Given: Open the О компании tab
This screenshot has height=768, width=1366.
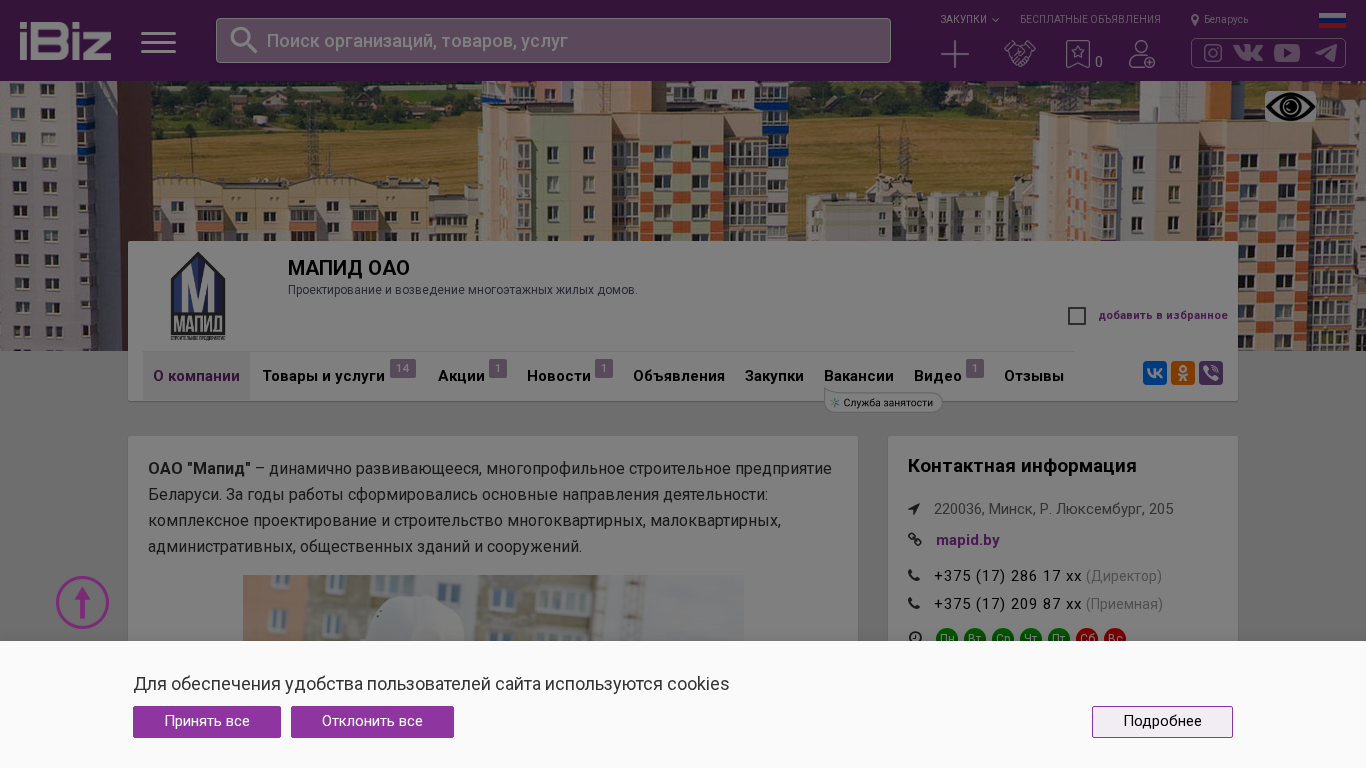Looking at the screenshot, I should (x=196, y=376).
